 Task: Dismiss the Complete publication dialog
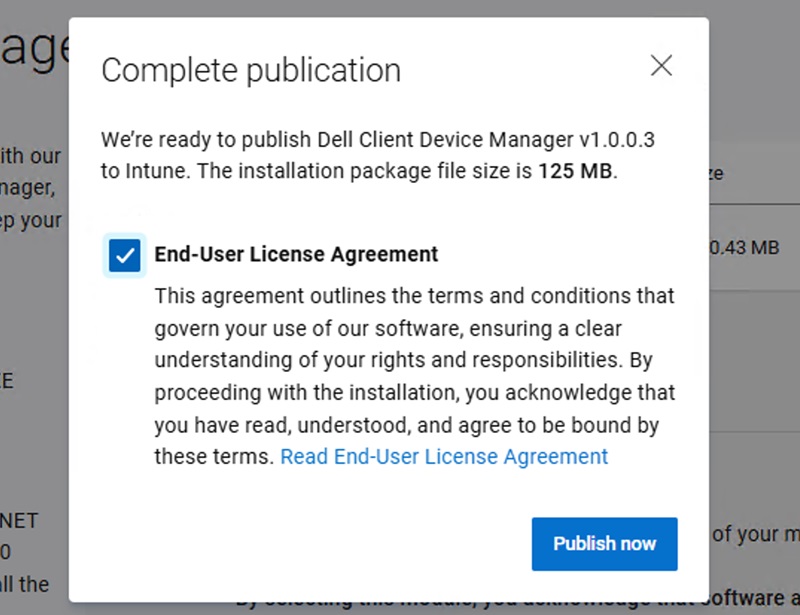pyautogui.click(x=661, y=66)
